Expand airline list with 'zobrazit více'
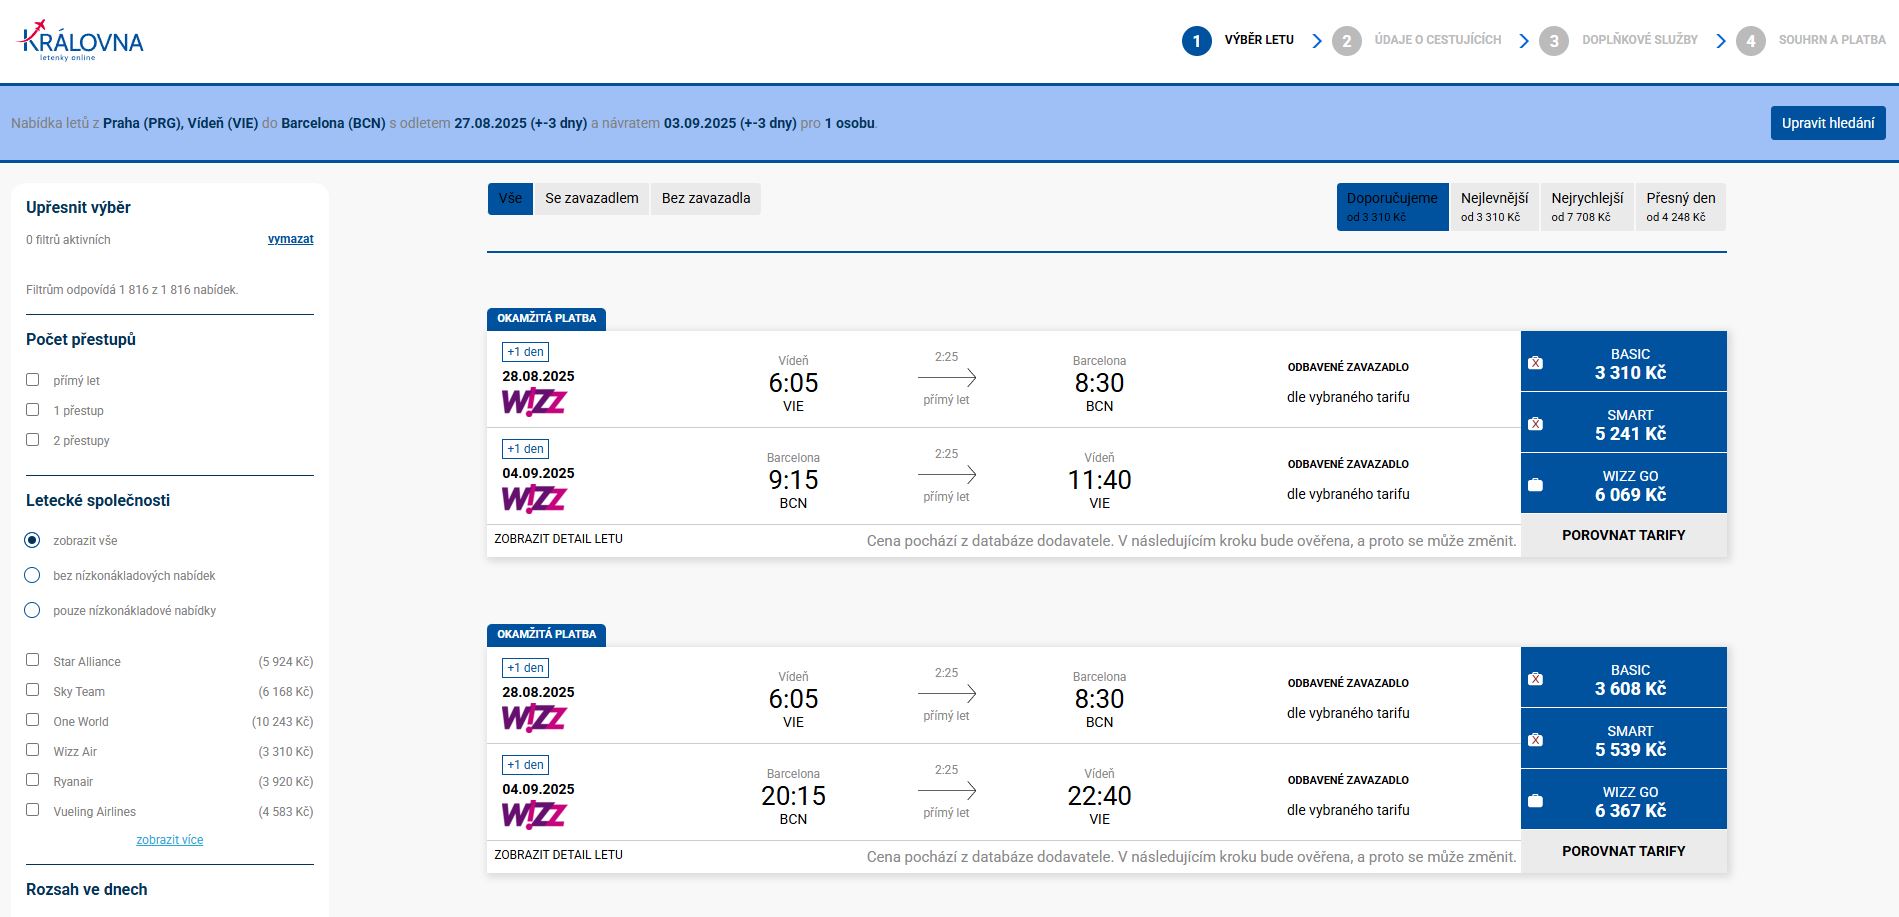The width and height of the screenshot is (1899, 917). click(170, 840)
